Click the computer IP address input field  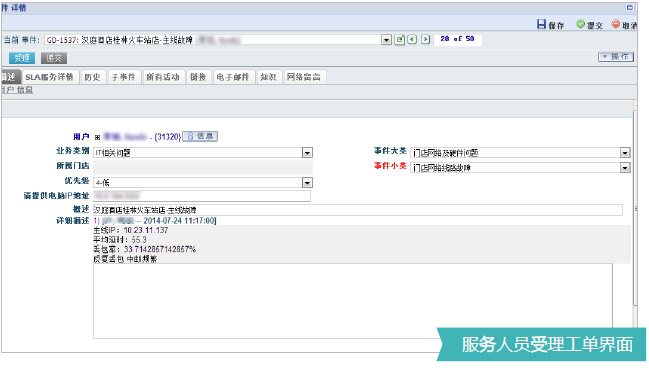202,196
